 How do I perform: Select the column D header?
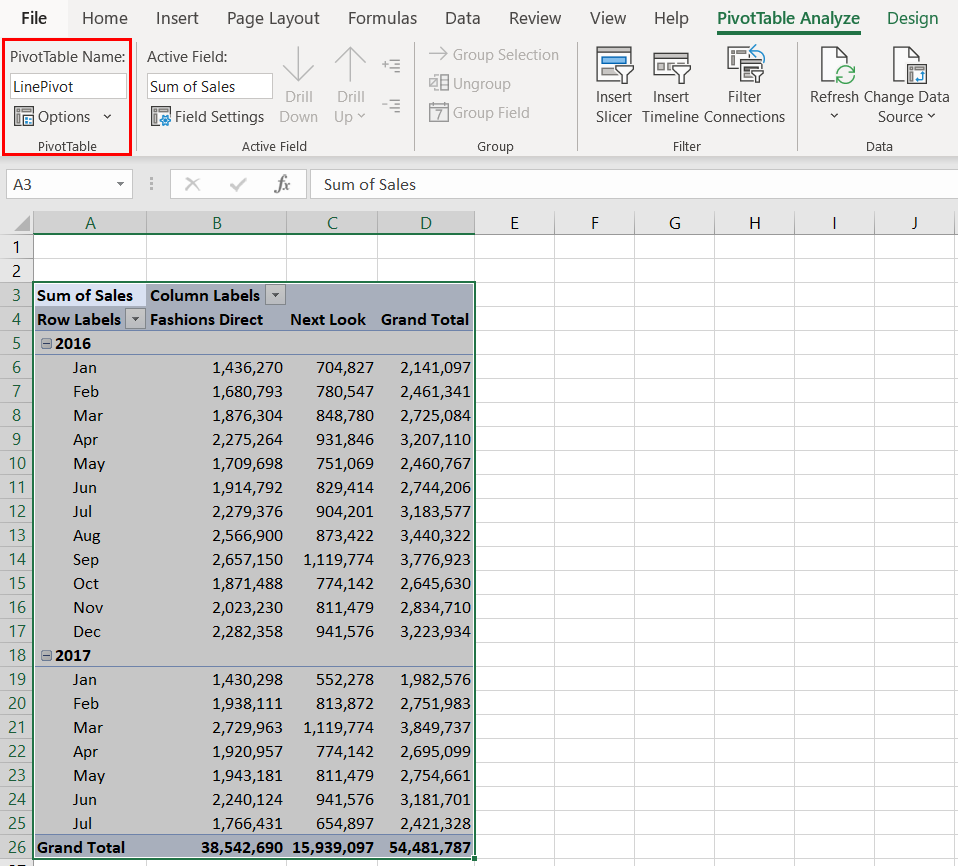point(425,223)
